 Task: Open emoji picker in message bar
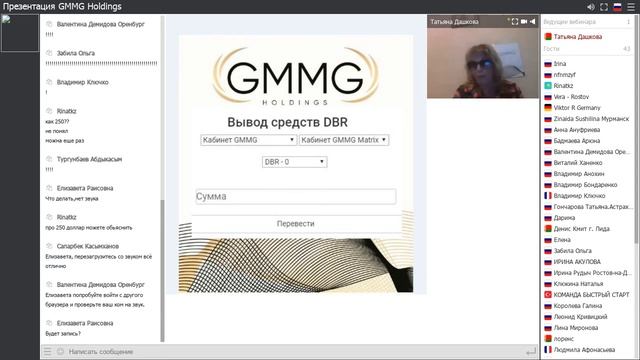pyautogui.click(x=60, y=351)
